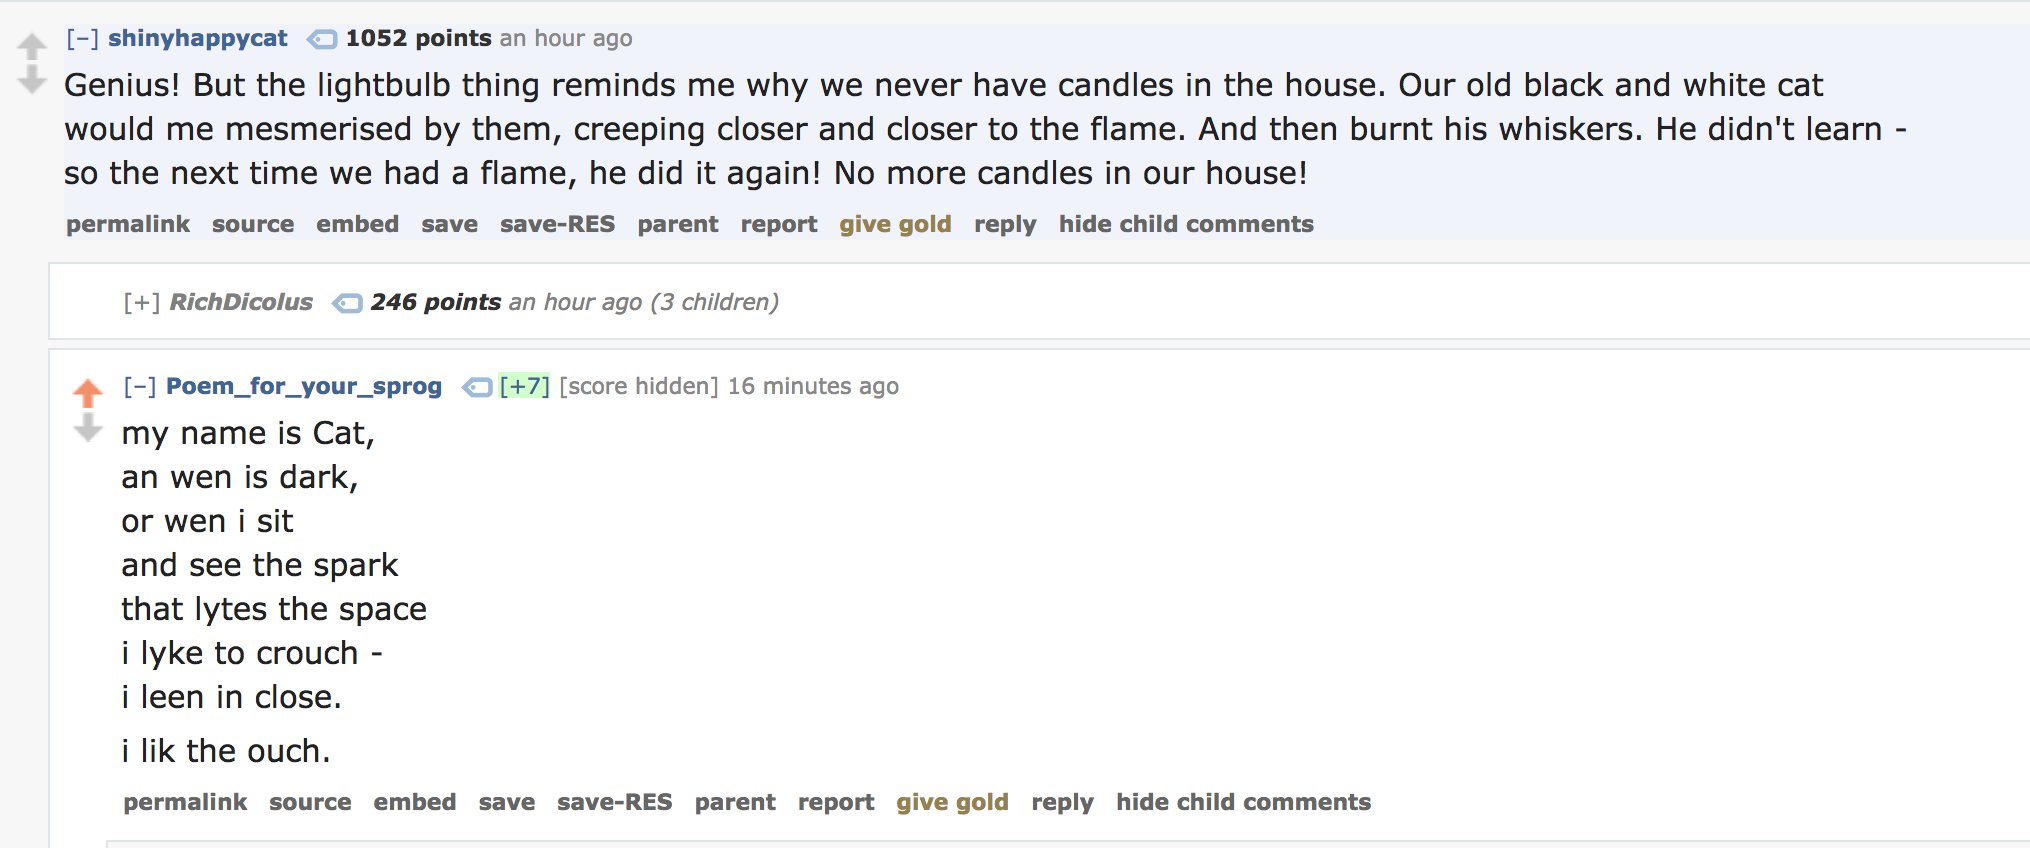View source of the cat poem comment

pyautogui.click(x=310, y=802)
